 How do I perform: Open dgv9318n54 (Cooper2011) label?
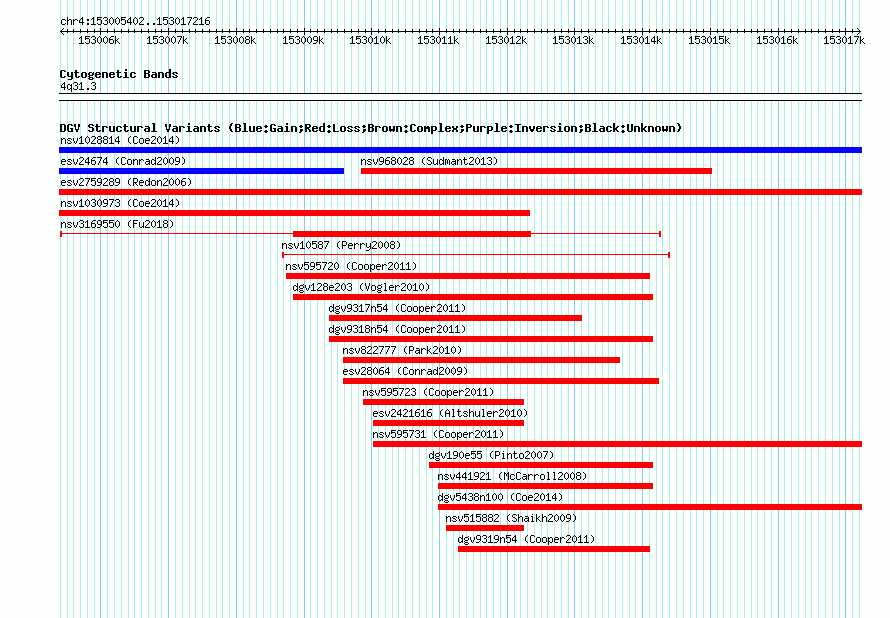(x=397, y=329)
